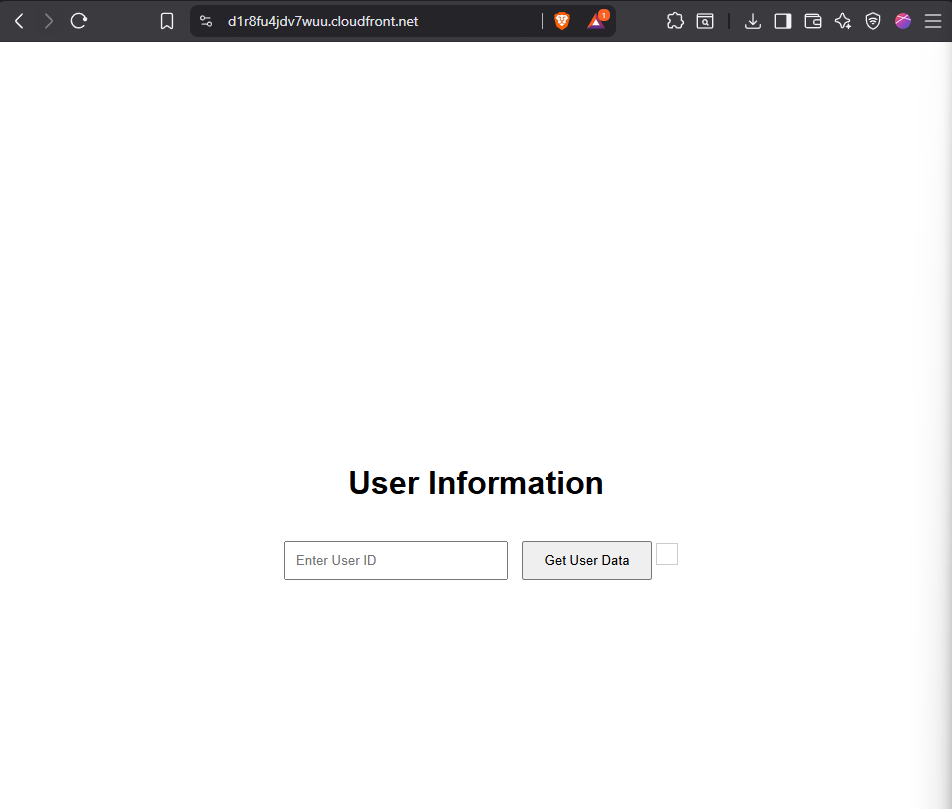Click the magnifier window icon beside Extensions

705,21
